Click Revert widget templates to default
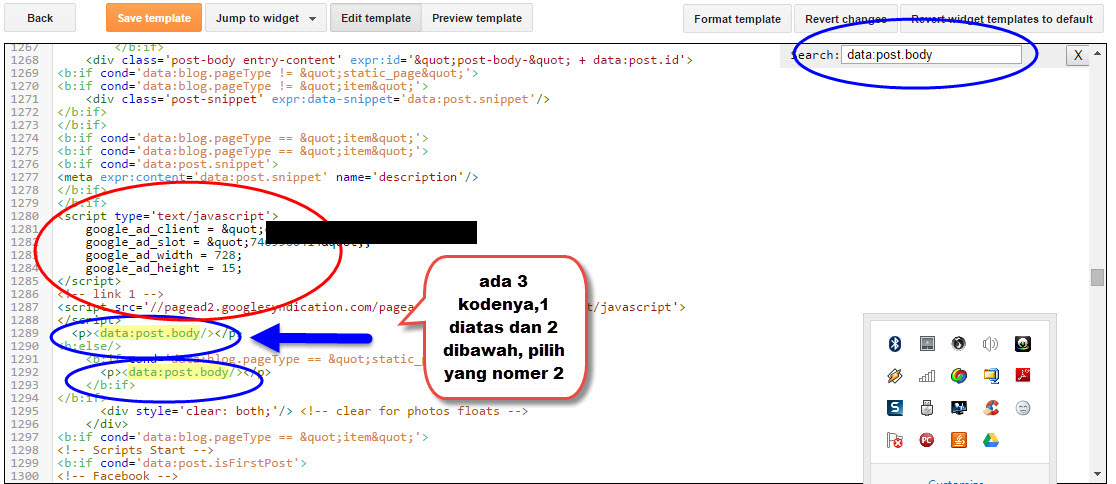1116x484 pixels. 1001,19
